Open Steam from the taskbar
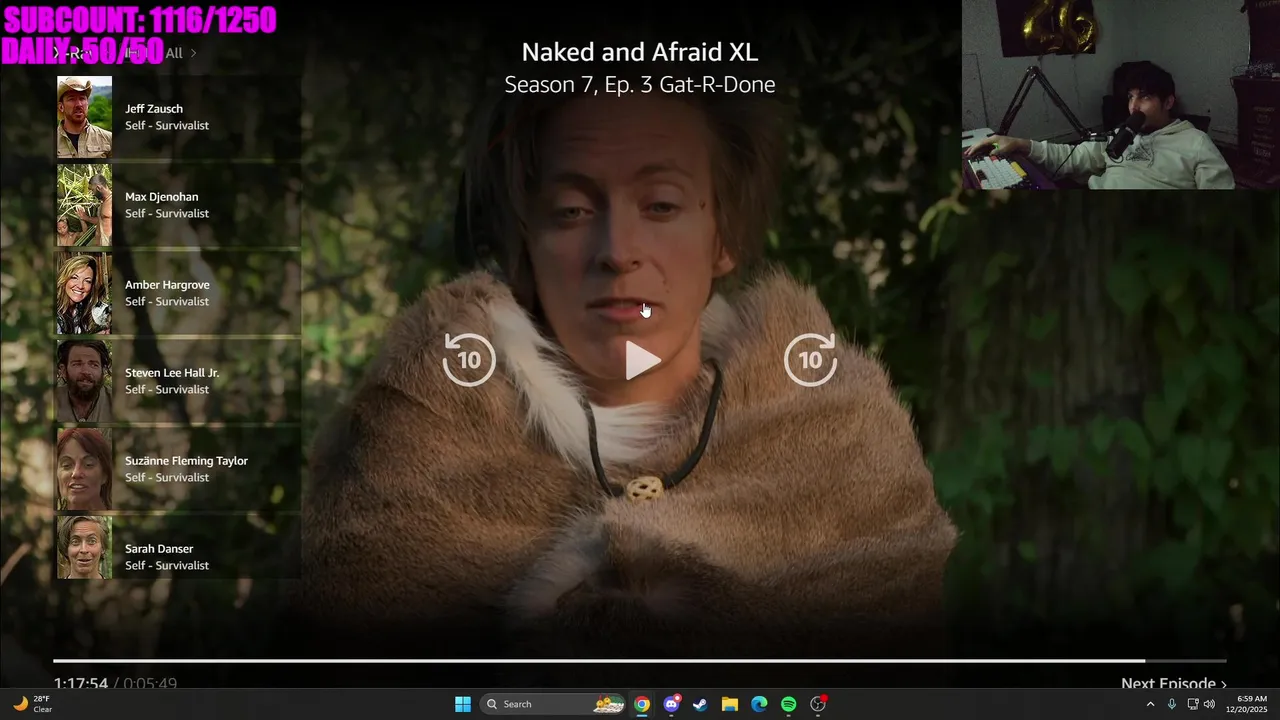This screenshot has height=720, width=1280. [700, 704]
